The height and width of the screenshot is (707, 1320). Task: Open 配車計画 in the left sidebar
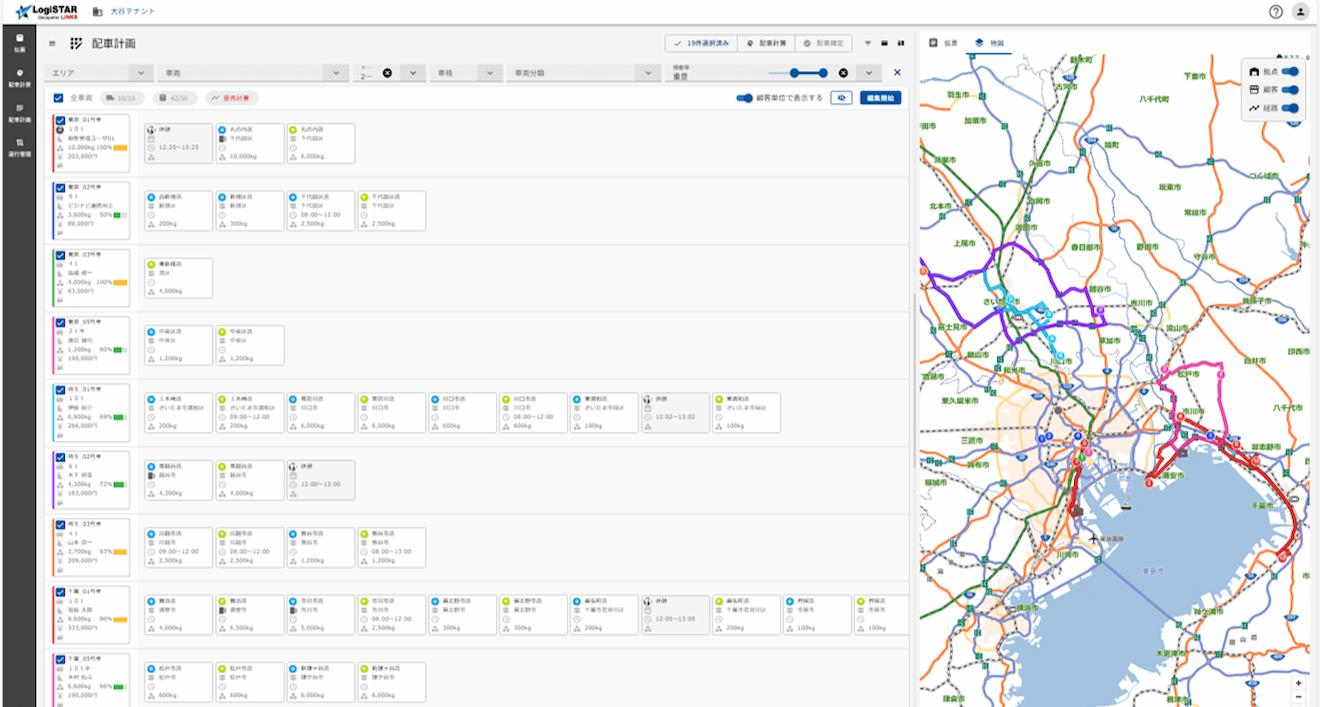(20, 113)
